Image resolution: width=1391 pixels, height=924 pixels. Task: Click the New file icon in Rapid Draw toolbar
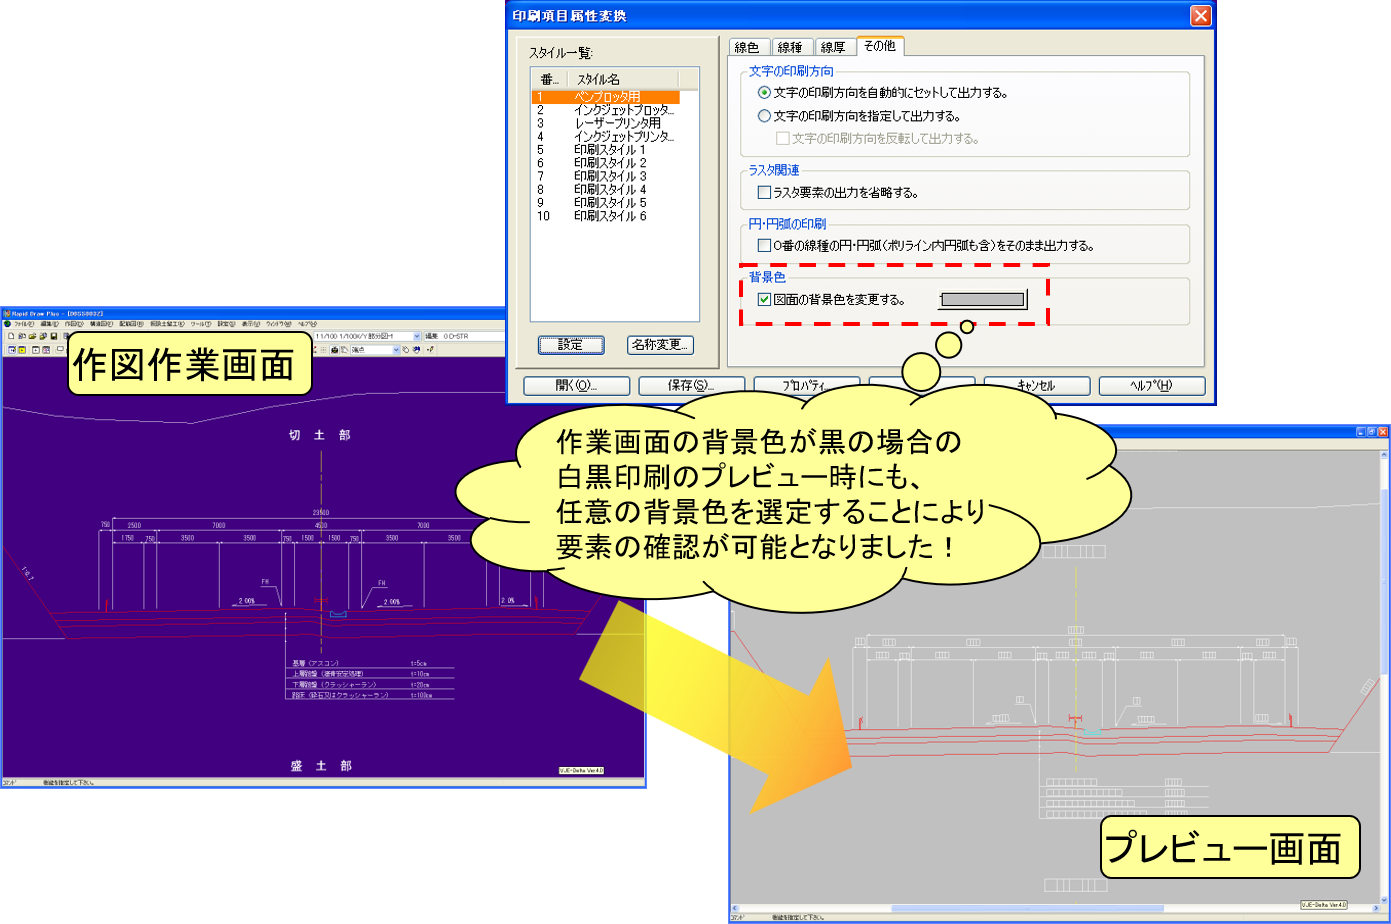[9, 337]
